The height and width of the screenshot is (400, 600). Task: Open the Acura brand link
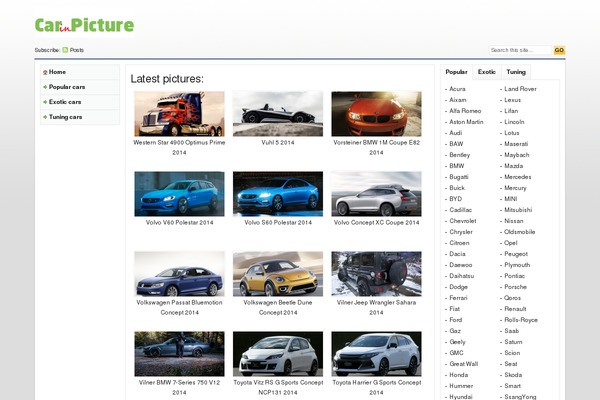coord(457,89)
